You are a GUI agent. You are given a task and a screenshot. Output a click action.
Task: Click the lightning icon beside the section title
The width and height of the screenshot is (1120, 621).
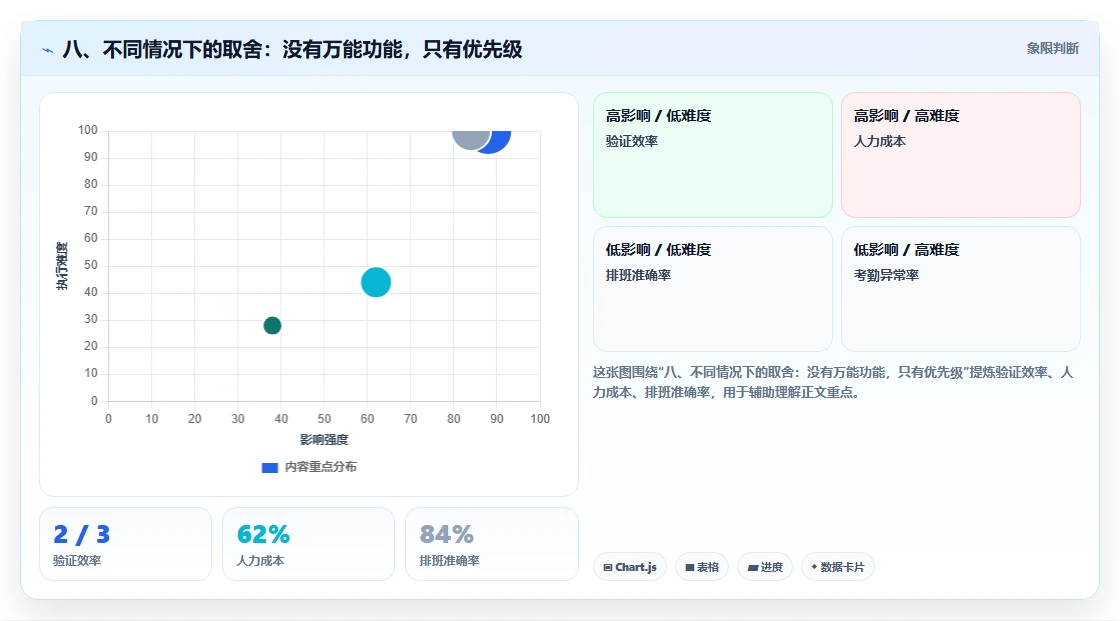(48, 50)
